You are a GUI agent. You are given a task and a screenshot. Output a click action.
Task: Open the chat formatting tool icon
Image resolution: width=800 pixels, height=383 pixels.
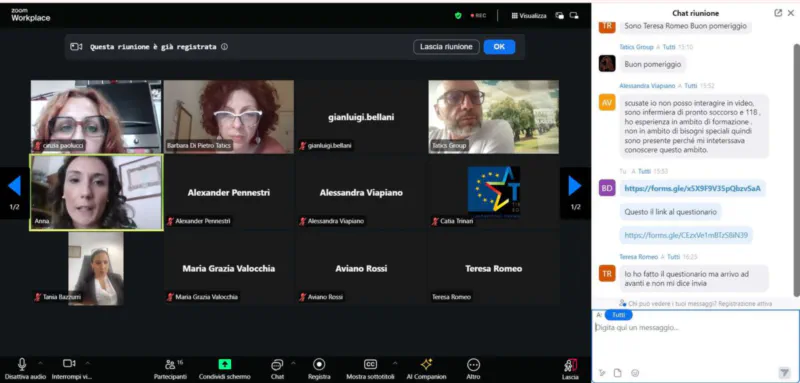click(603, 373)
